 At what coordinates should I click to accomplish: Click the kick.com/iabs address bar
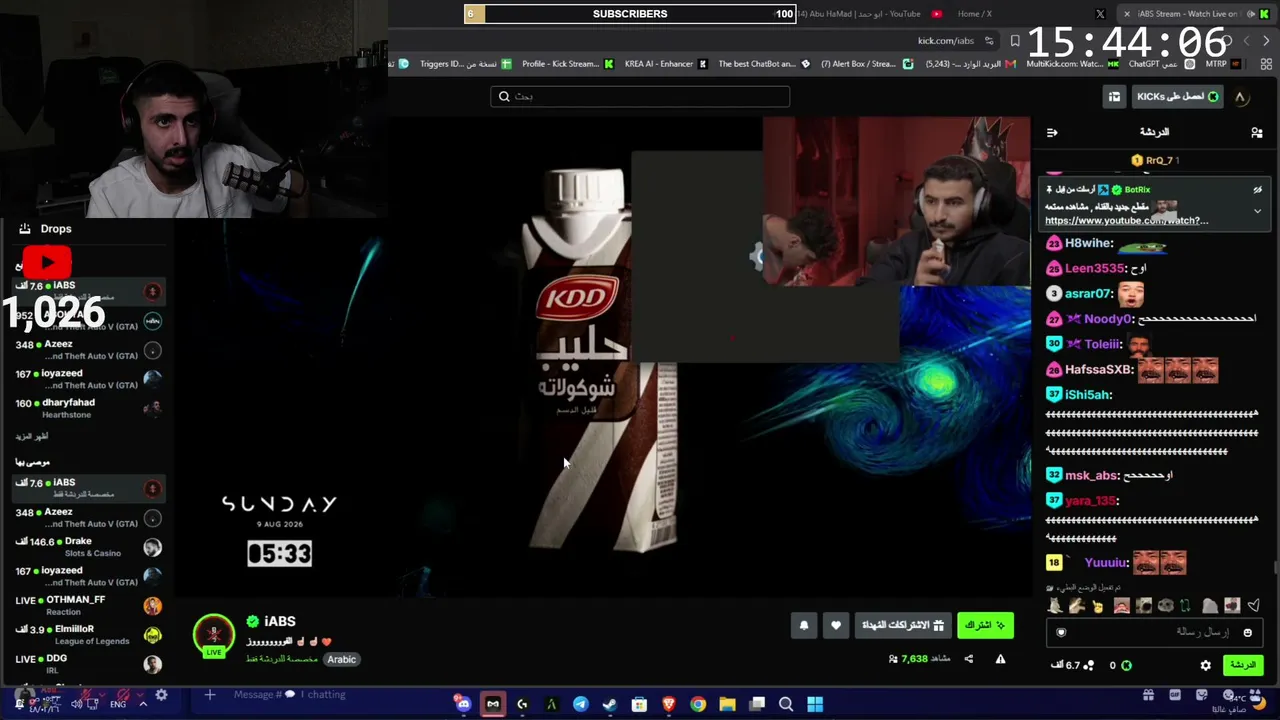point(946,41)
